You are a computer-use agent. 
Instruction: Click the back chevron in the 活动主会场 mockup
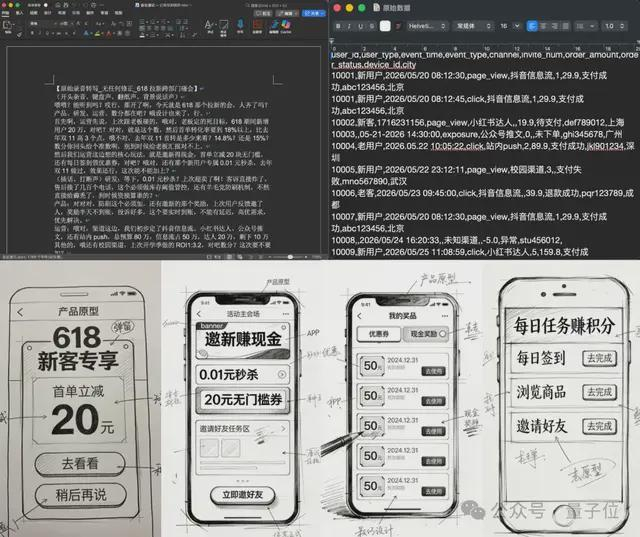[x=199, y=314]
